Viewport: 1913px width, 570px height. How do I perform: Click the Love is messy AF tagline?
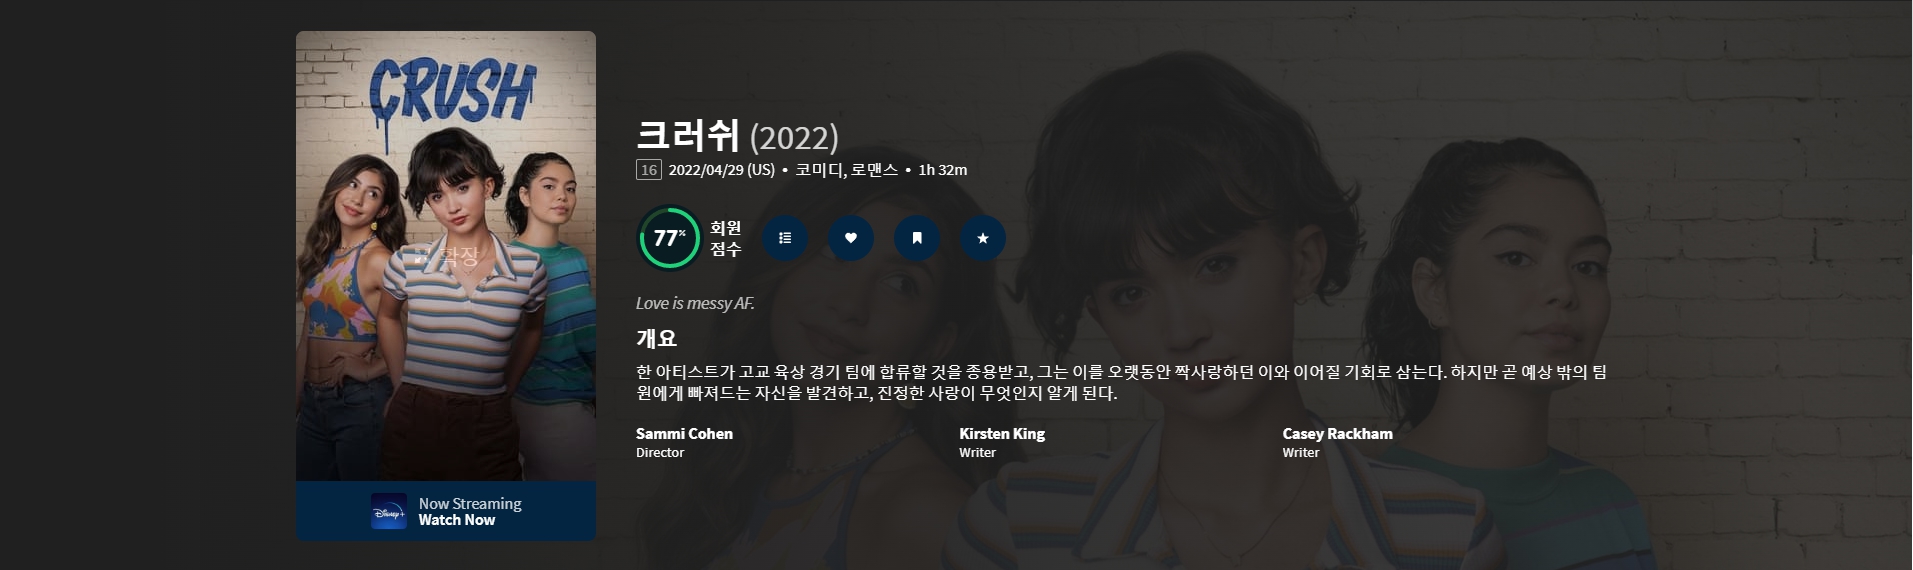[x=695, y=303]
